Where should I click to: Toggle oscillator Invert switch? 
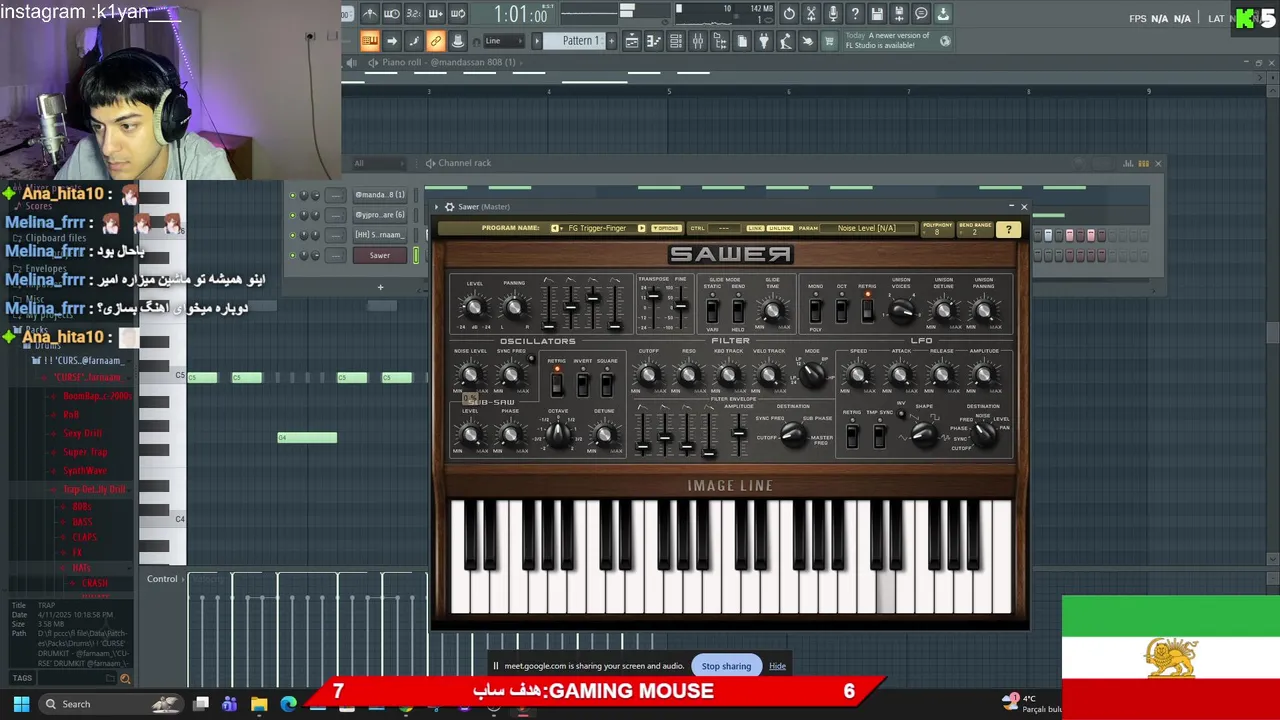(582, 385)
